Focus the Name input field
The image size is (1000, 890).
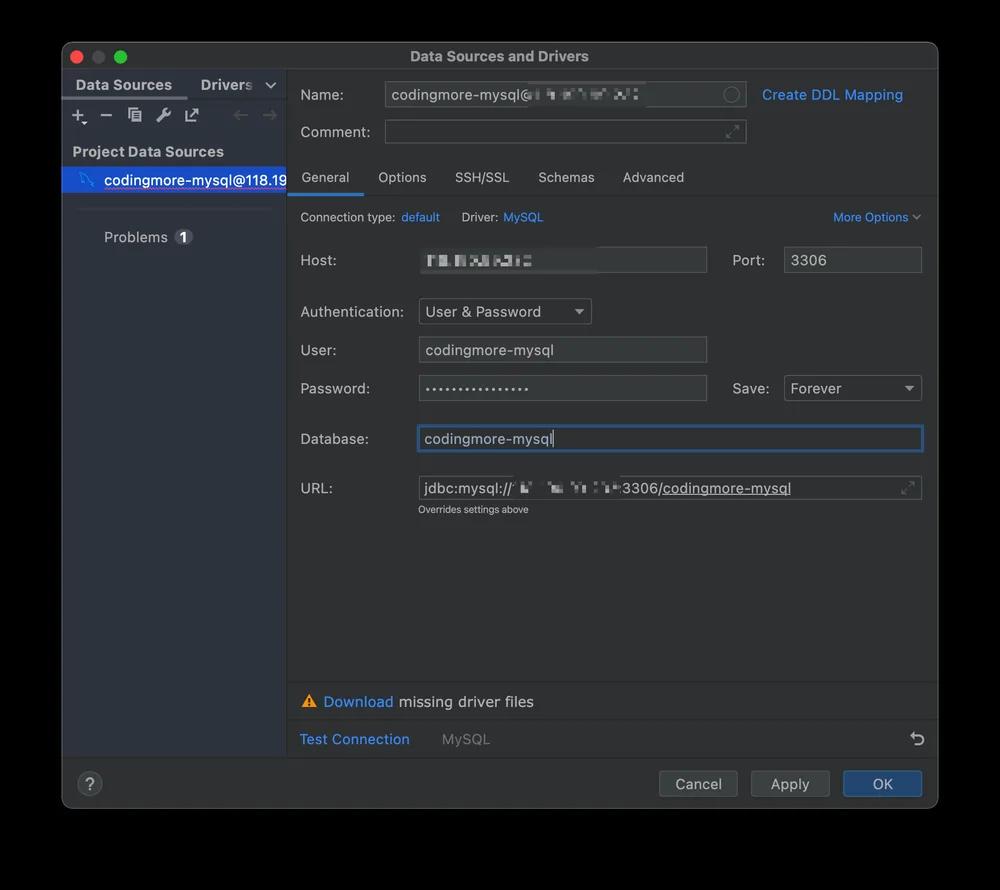coord(565,94)
